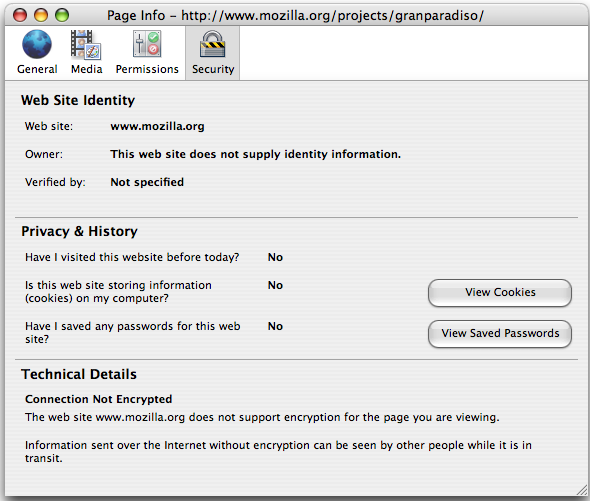Zoom window with green button
Viewport: 590px width, 501px height.
pyautogui.click(x=62, y=15)
